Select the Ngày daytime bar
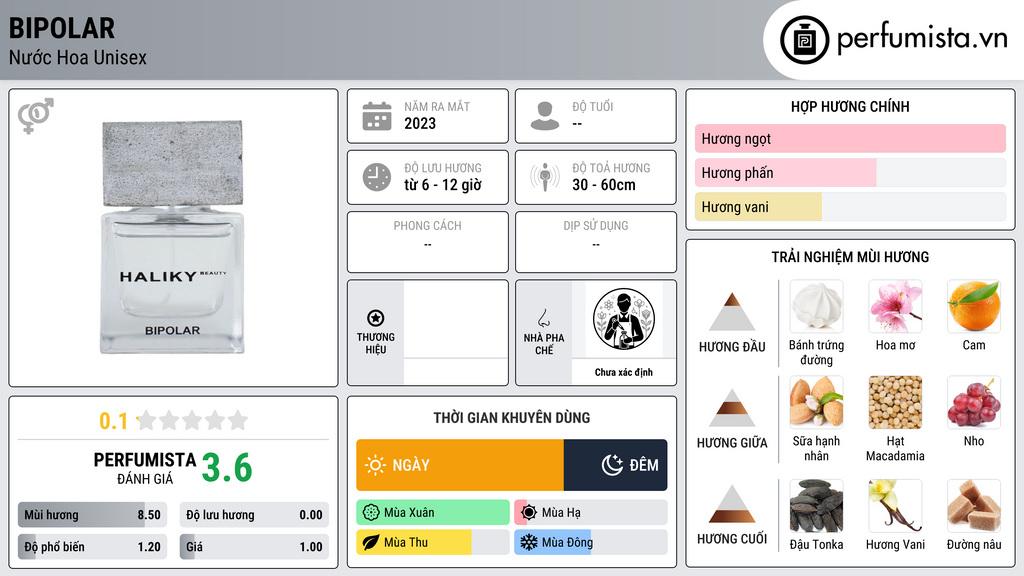Viewport: 1024px width, 576px height. tap(460, 465)
